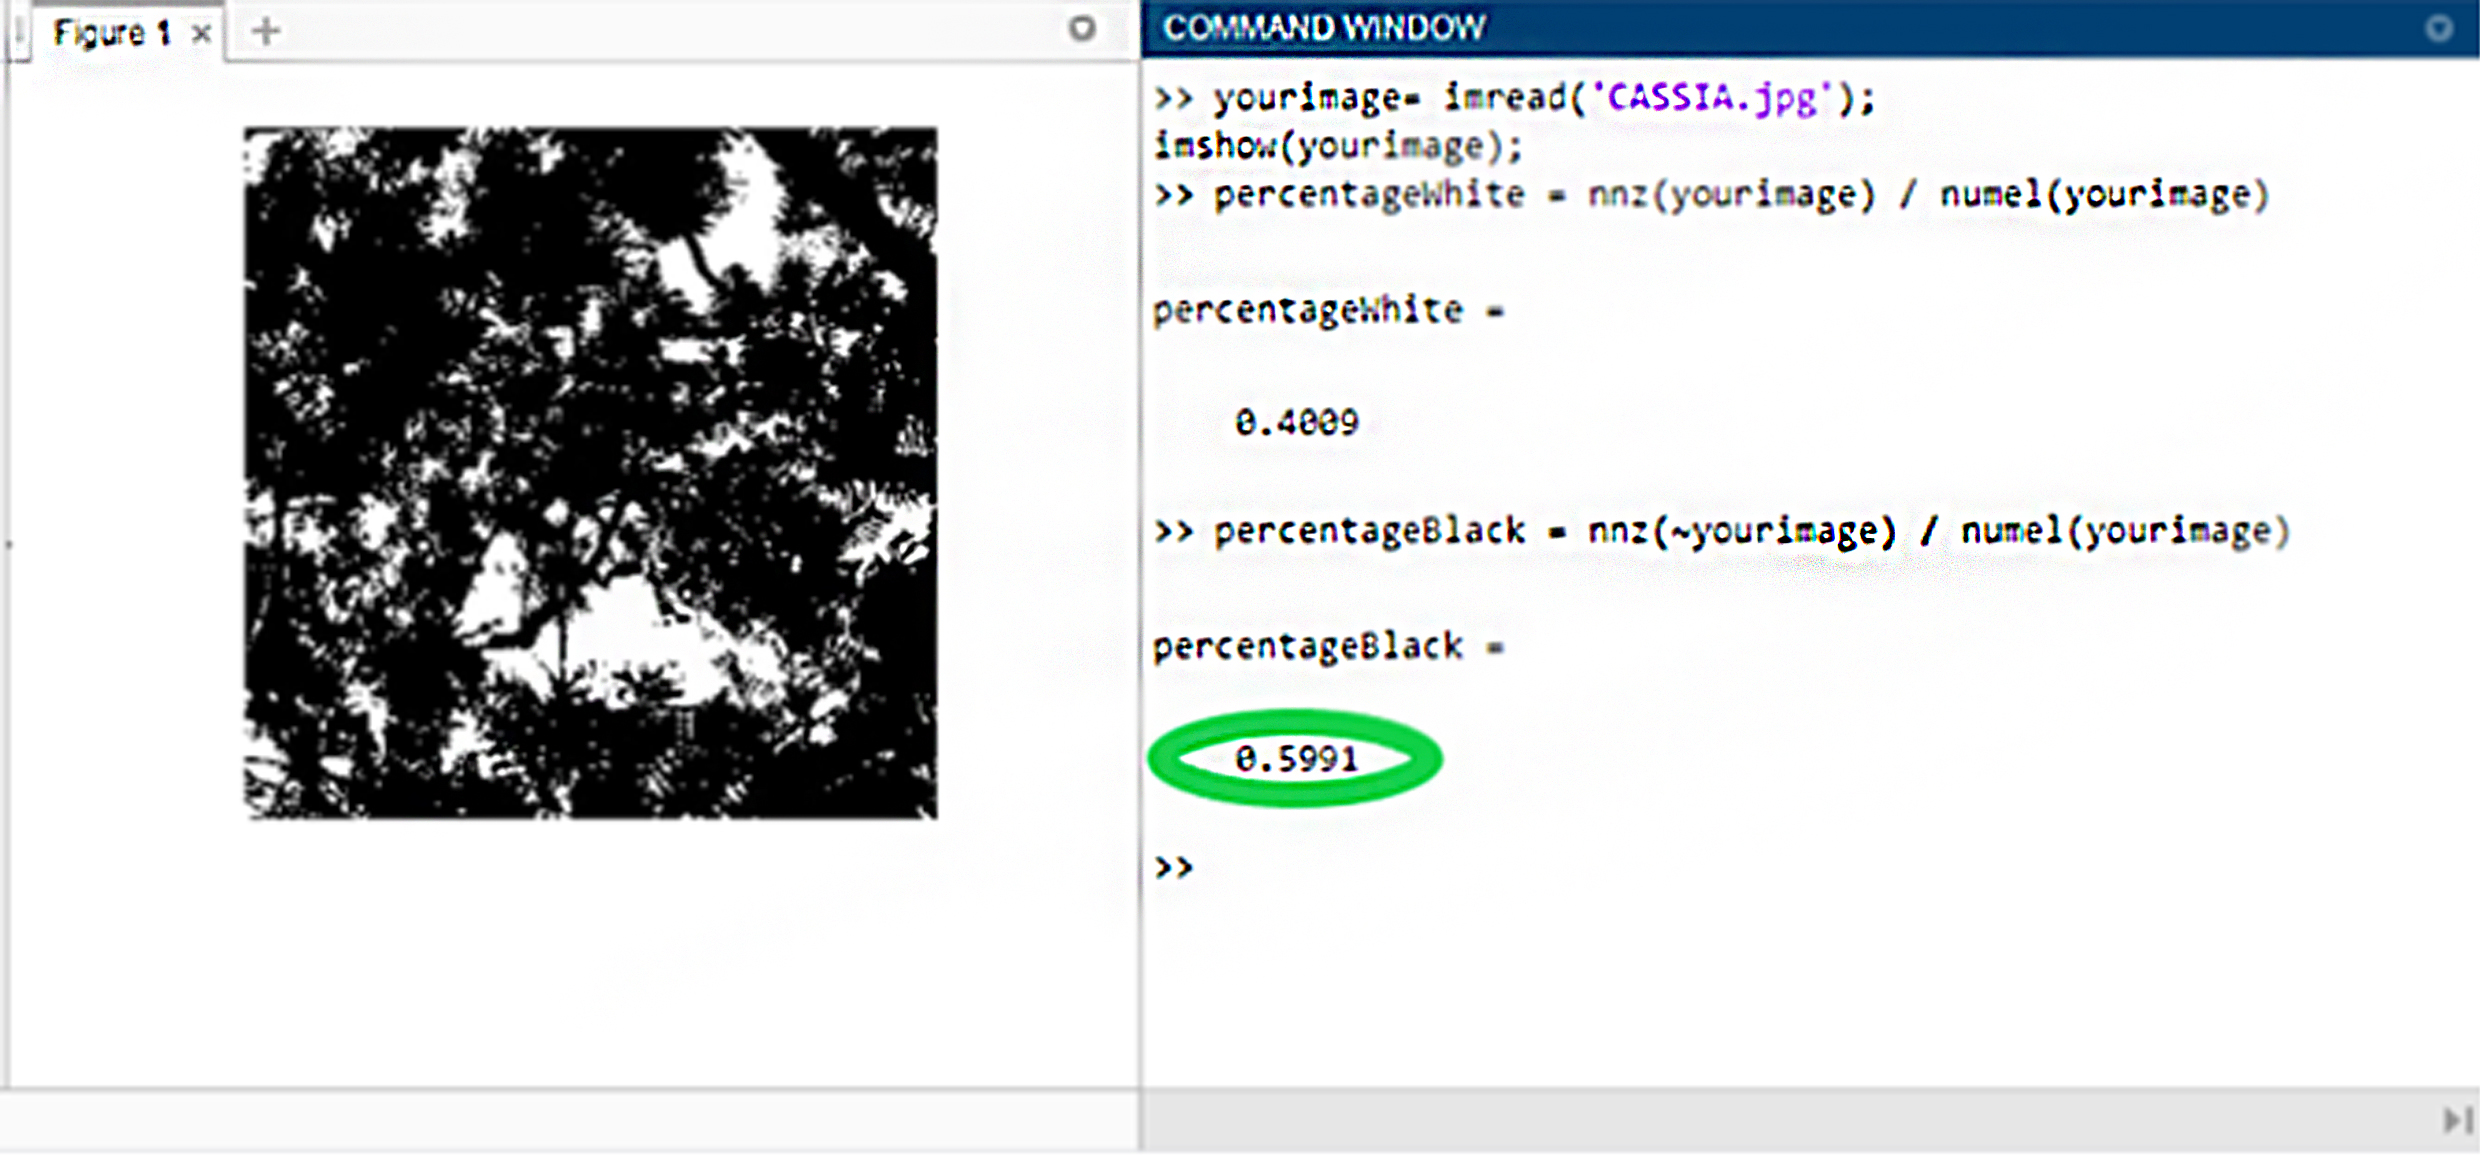The image size is (2480, 1157).
Task: Click the collapsed panel handle left of Figure 1
Action: 19,33
